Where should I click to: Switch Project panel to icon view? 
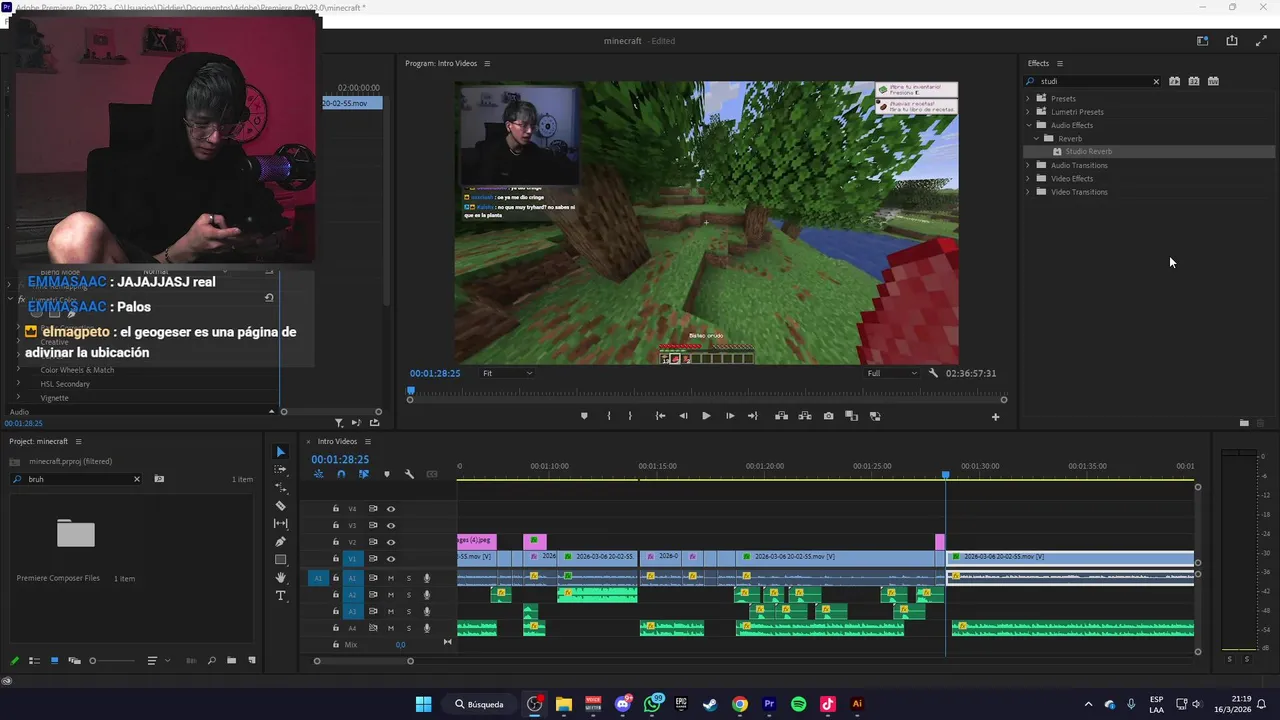point(54,661)
